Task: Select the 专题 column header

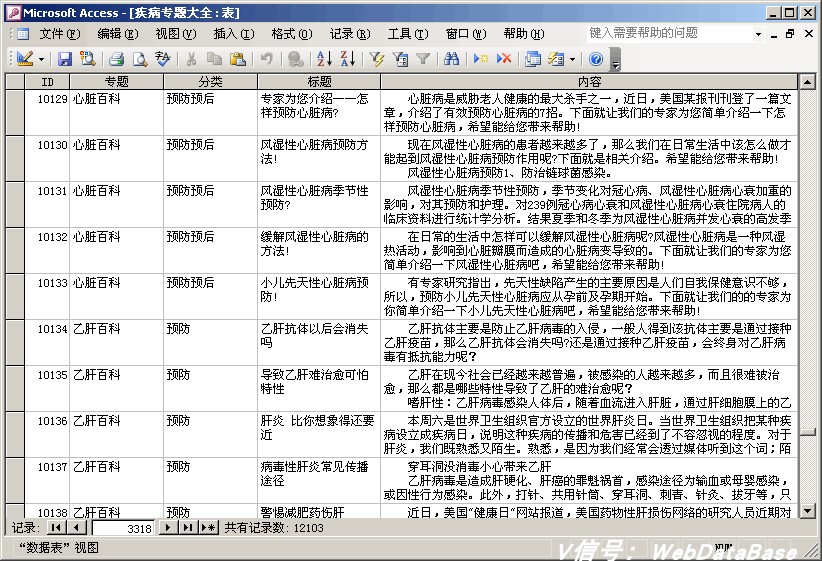Action: pos(116,81)
